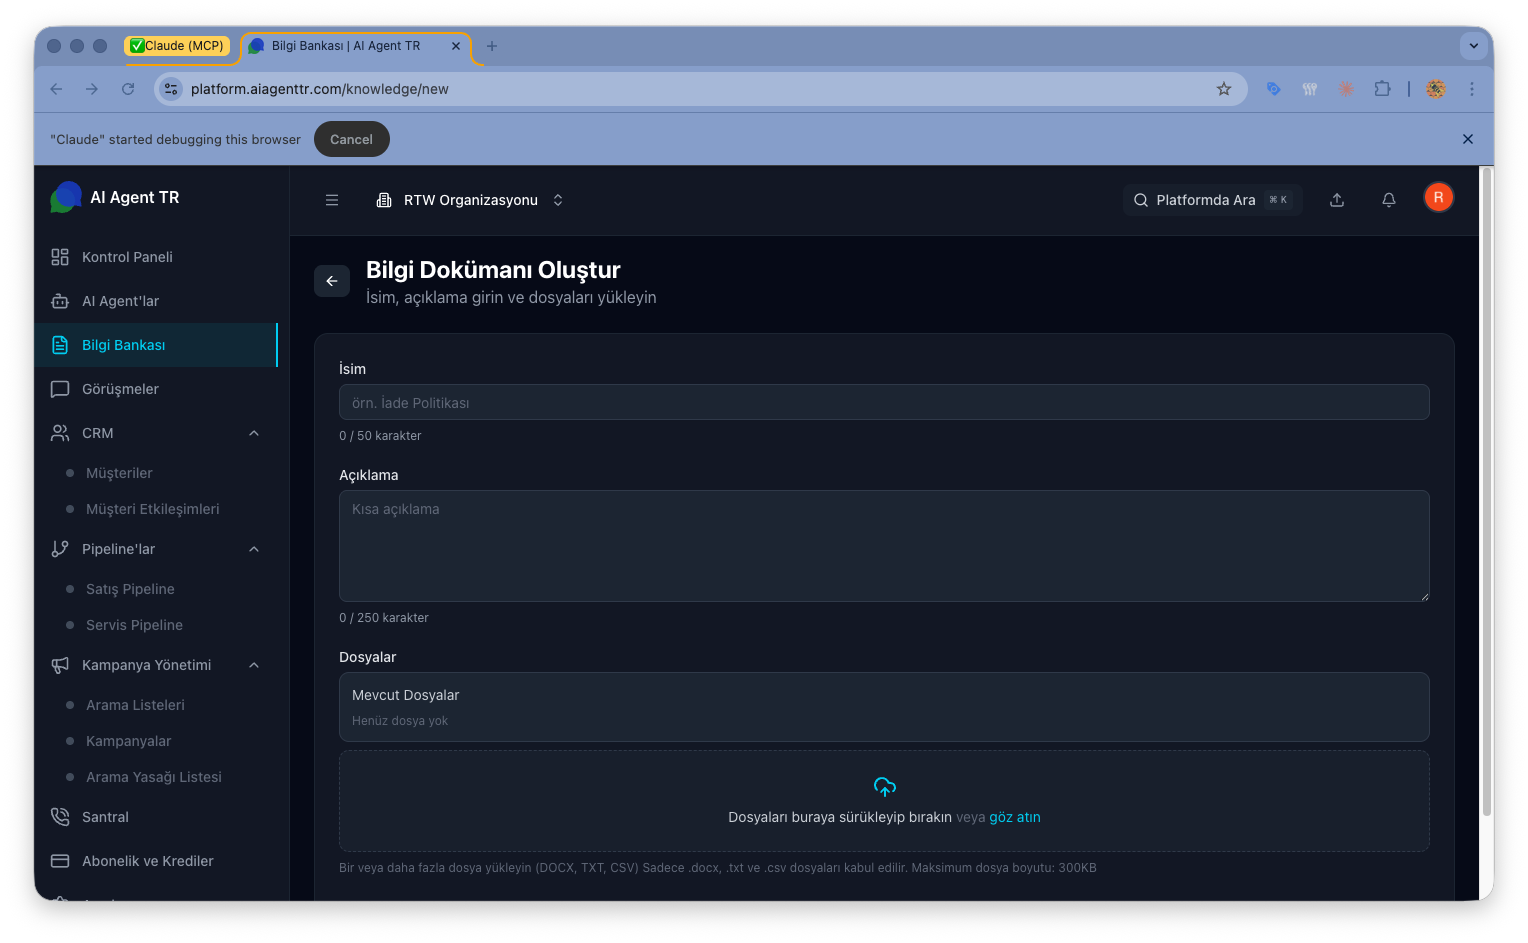This screenshot has width=1528, height=943.
Task: Click the İsim input field
Action: pos(884,402)
